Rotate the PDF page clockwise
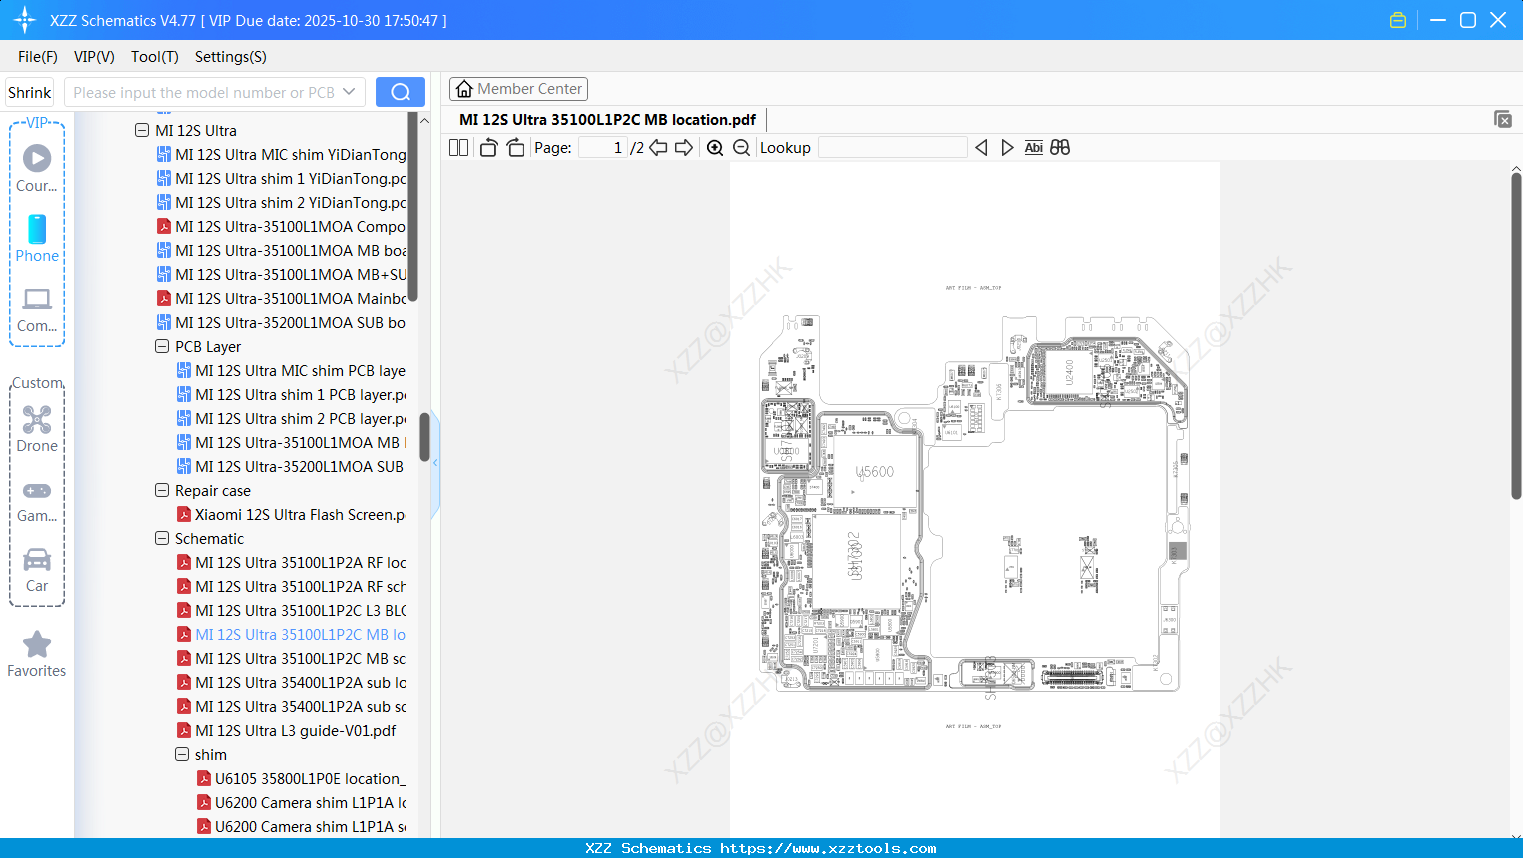Screen dimensions: 1523x858 point(515,147)
